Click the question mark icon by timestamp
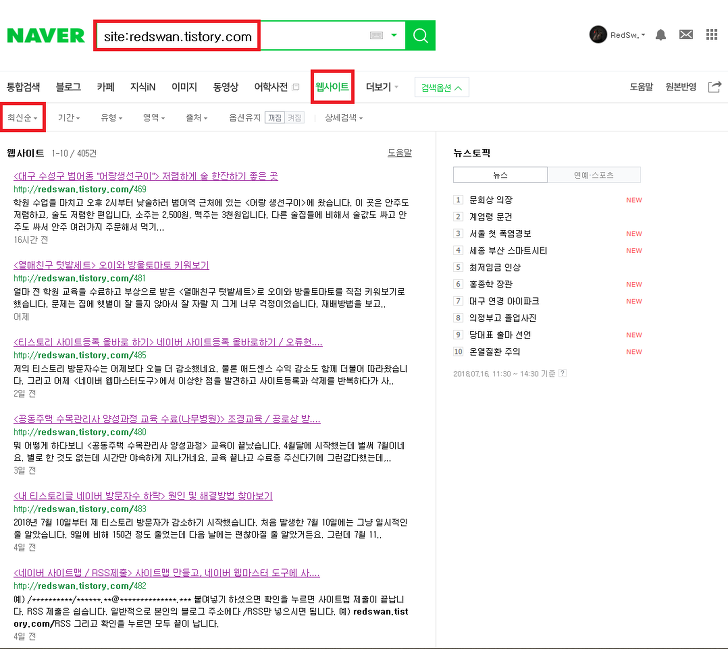This screenshot has height=649, width=728. pos(562,373)
